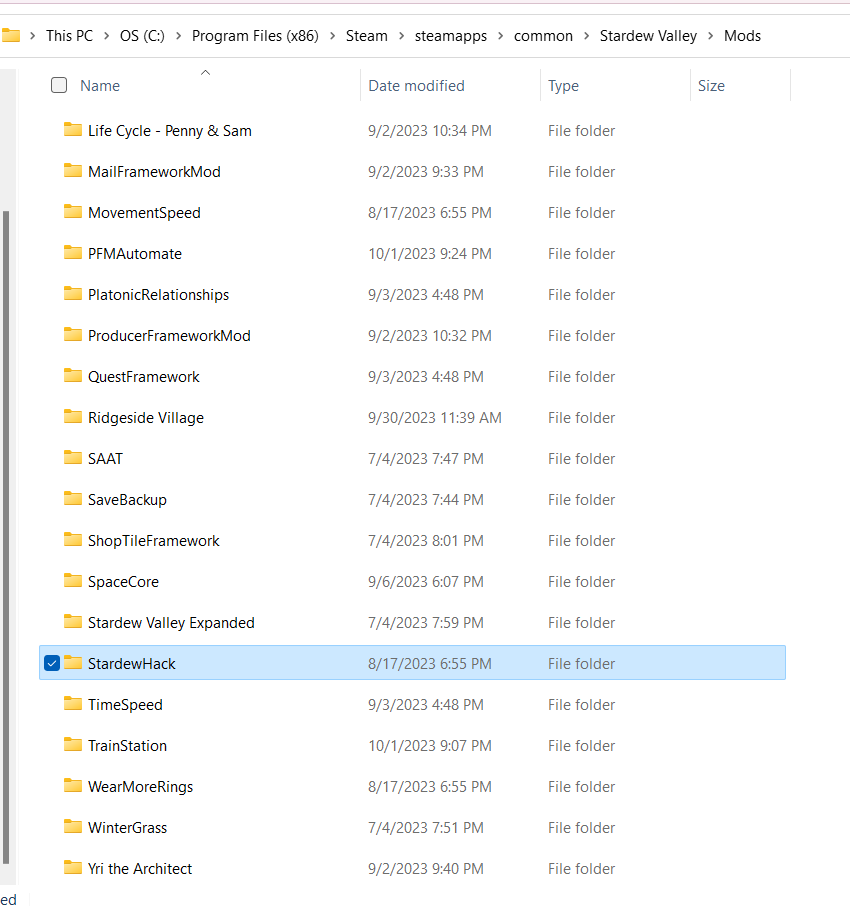Click the TrainStation folder icon
Viewport: 850px width, 910px height.
(73, 745)
